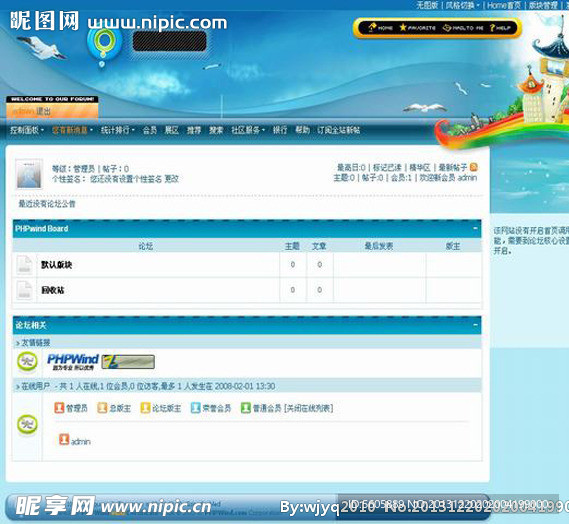Click the 回收站 forum folder icon
Viewport: 569px width, 524px height.
pos(24,290)
